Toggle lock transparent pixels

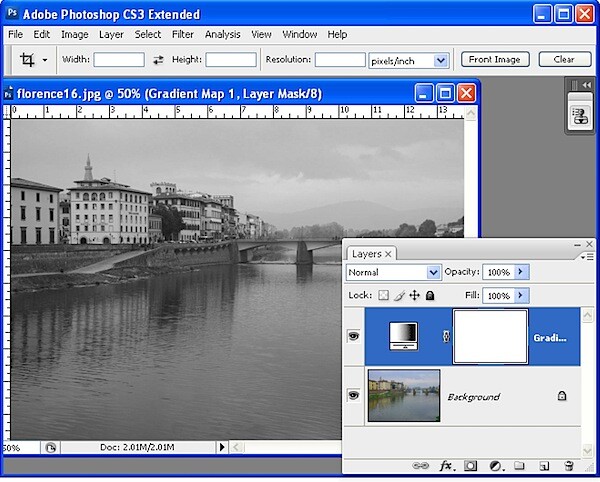tap(383, 295)
